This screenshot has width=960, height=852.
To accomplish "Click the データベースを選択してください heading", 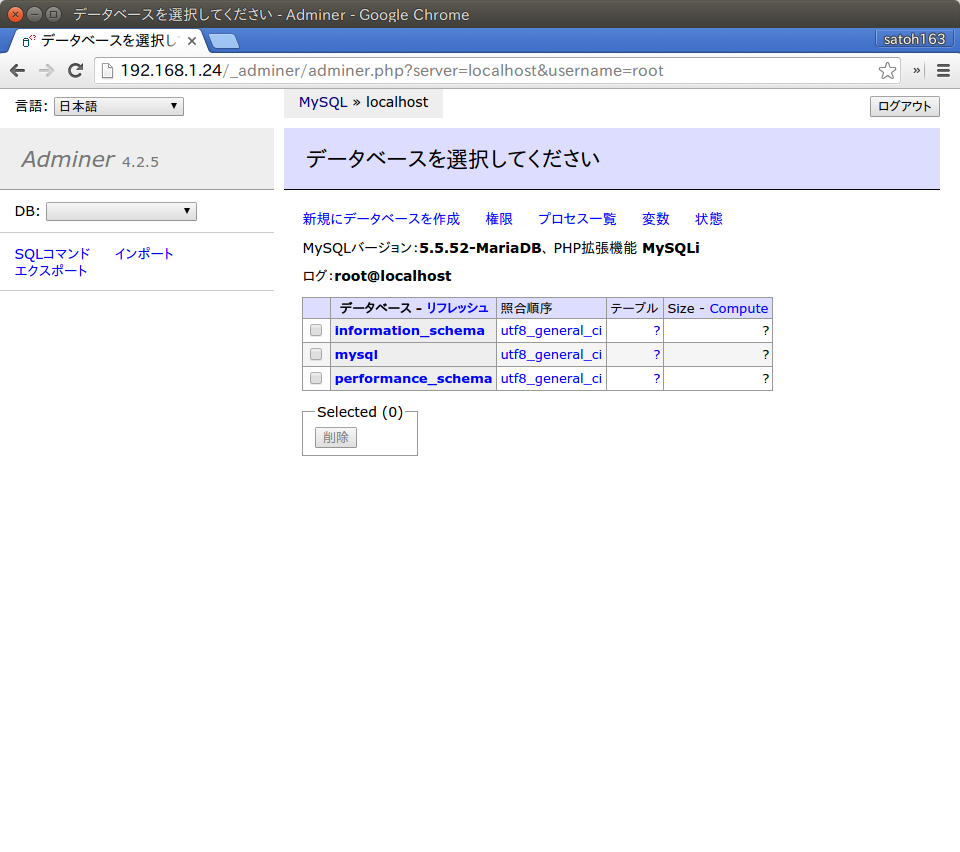I will point(453,159).
